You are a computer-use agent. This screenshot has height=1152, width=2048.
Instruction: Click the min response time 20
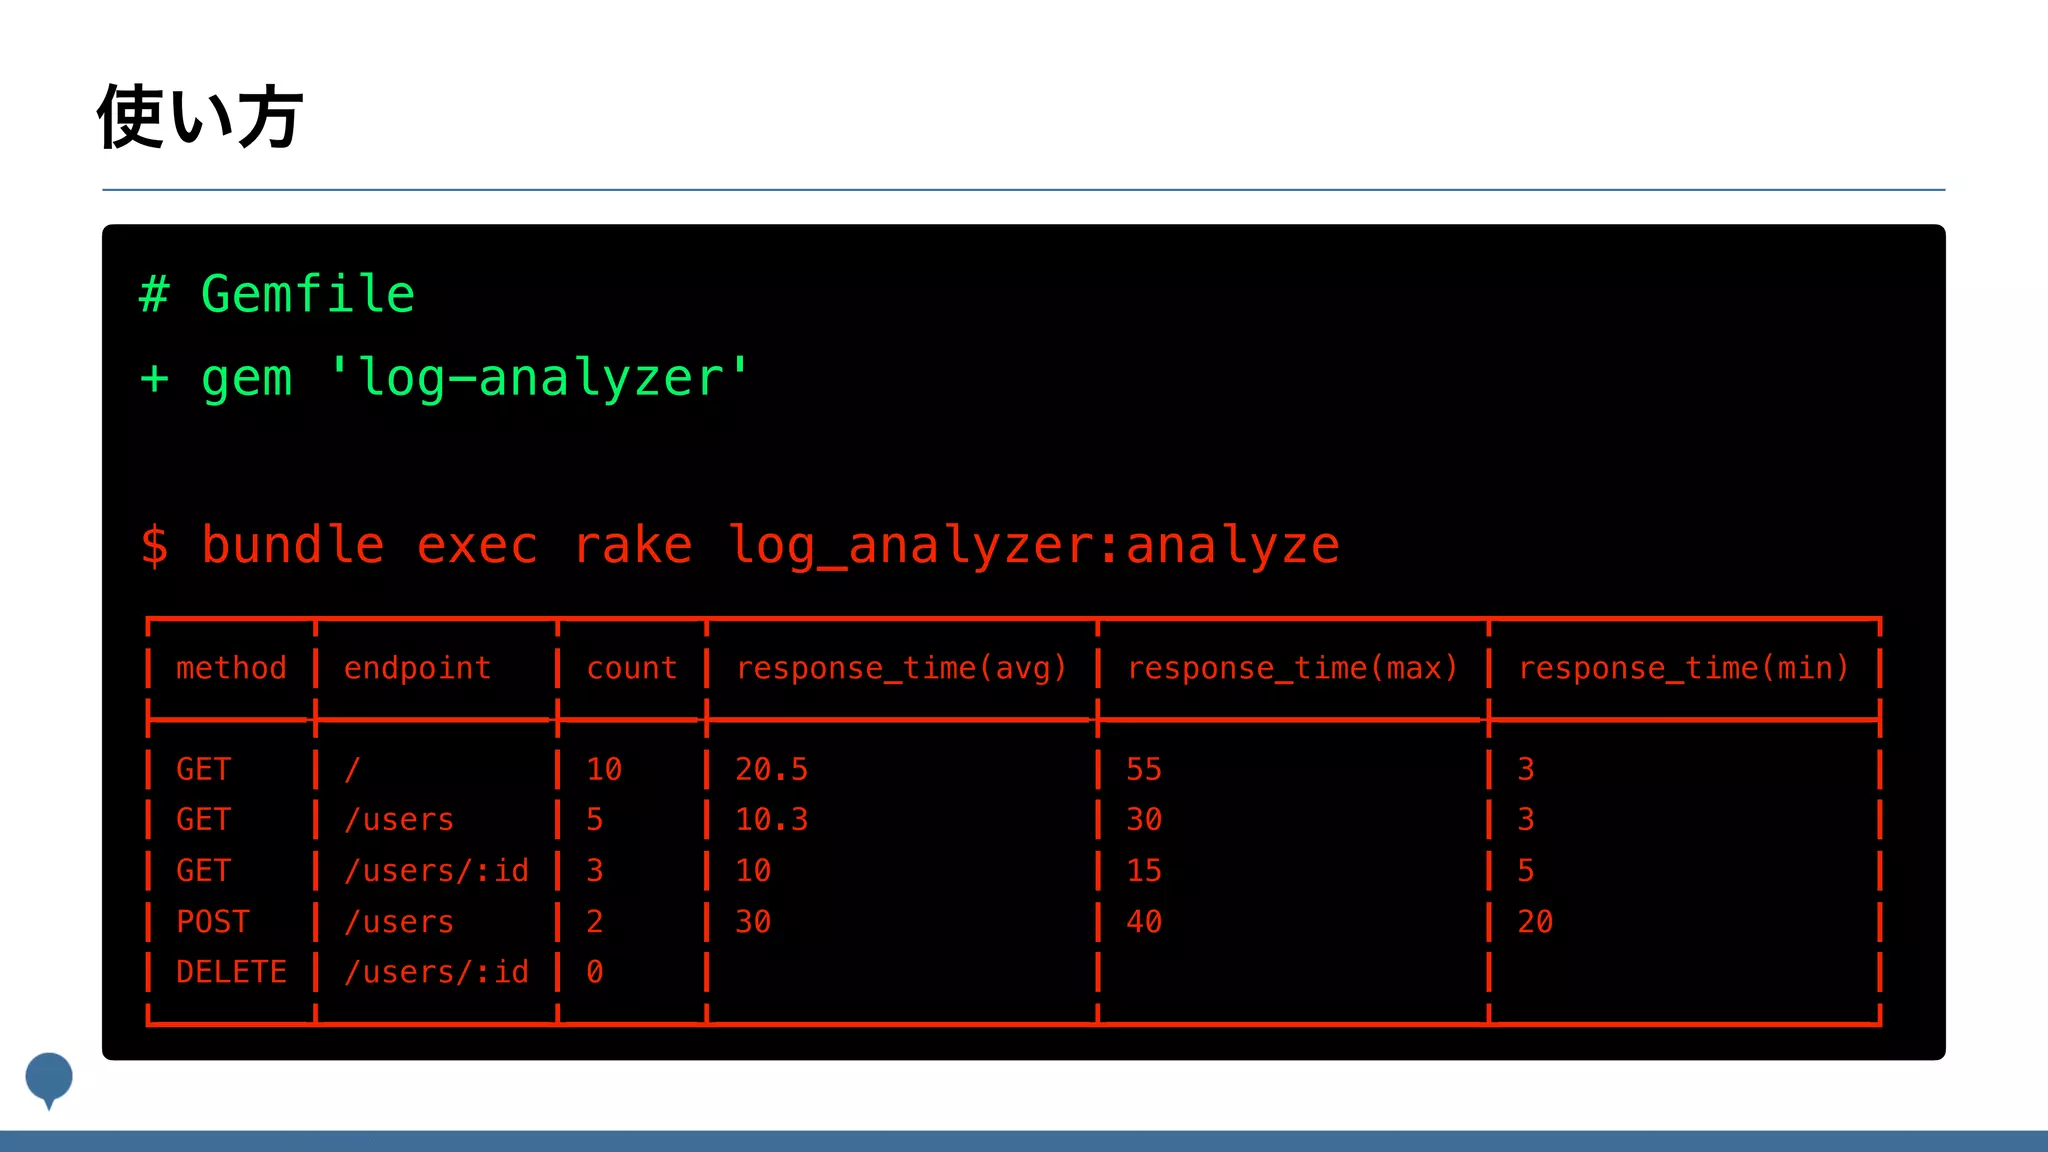click(x=1535, y=921)
